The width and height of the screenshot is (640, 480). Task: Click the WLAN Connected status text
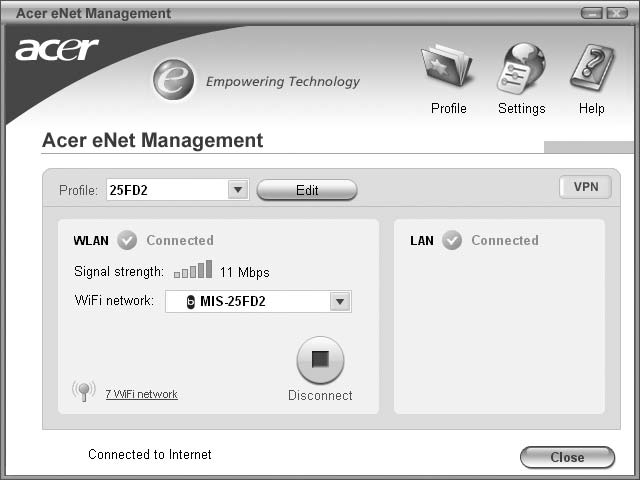click(180, 240)
